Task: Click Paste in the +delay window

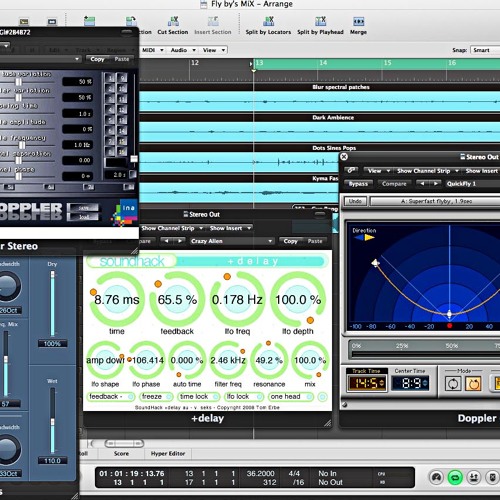Action: 315,241
